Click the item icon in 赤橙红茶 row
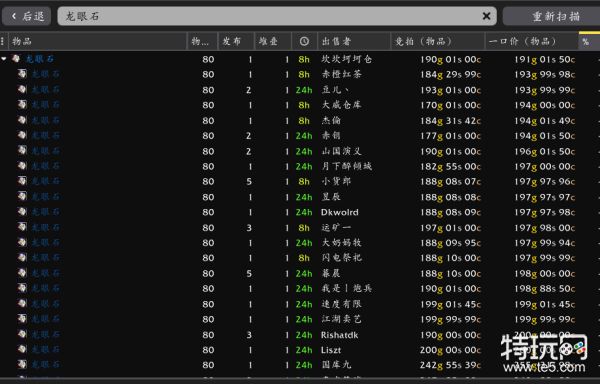 pyautogui.click(x=22, y=74)
